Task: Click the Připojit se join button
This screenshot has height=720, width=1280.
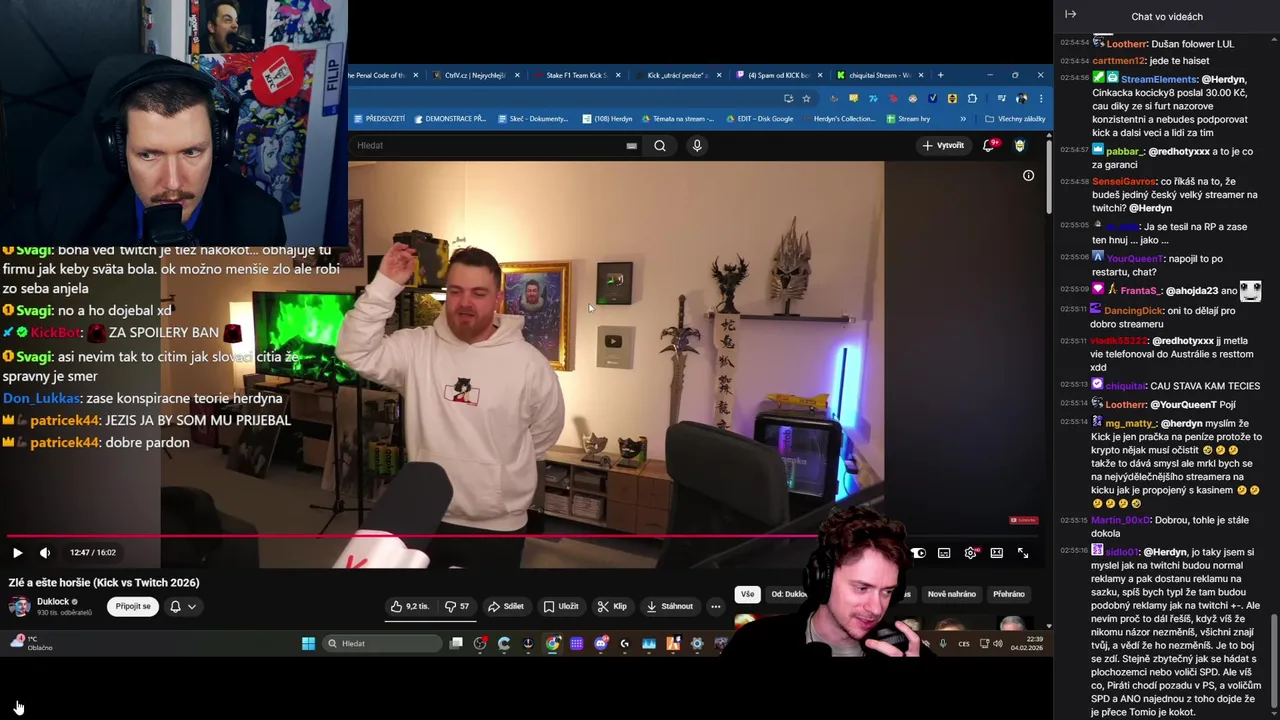Action: tap(133, 606)
